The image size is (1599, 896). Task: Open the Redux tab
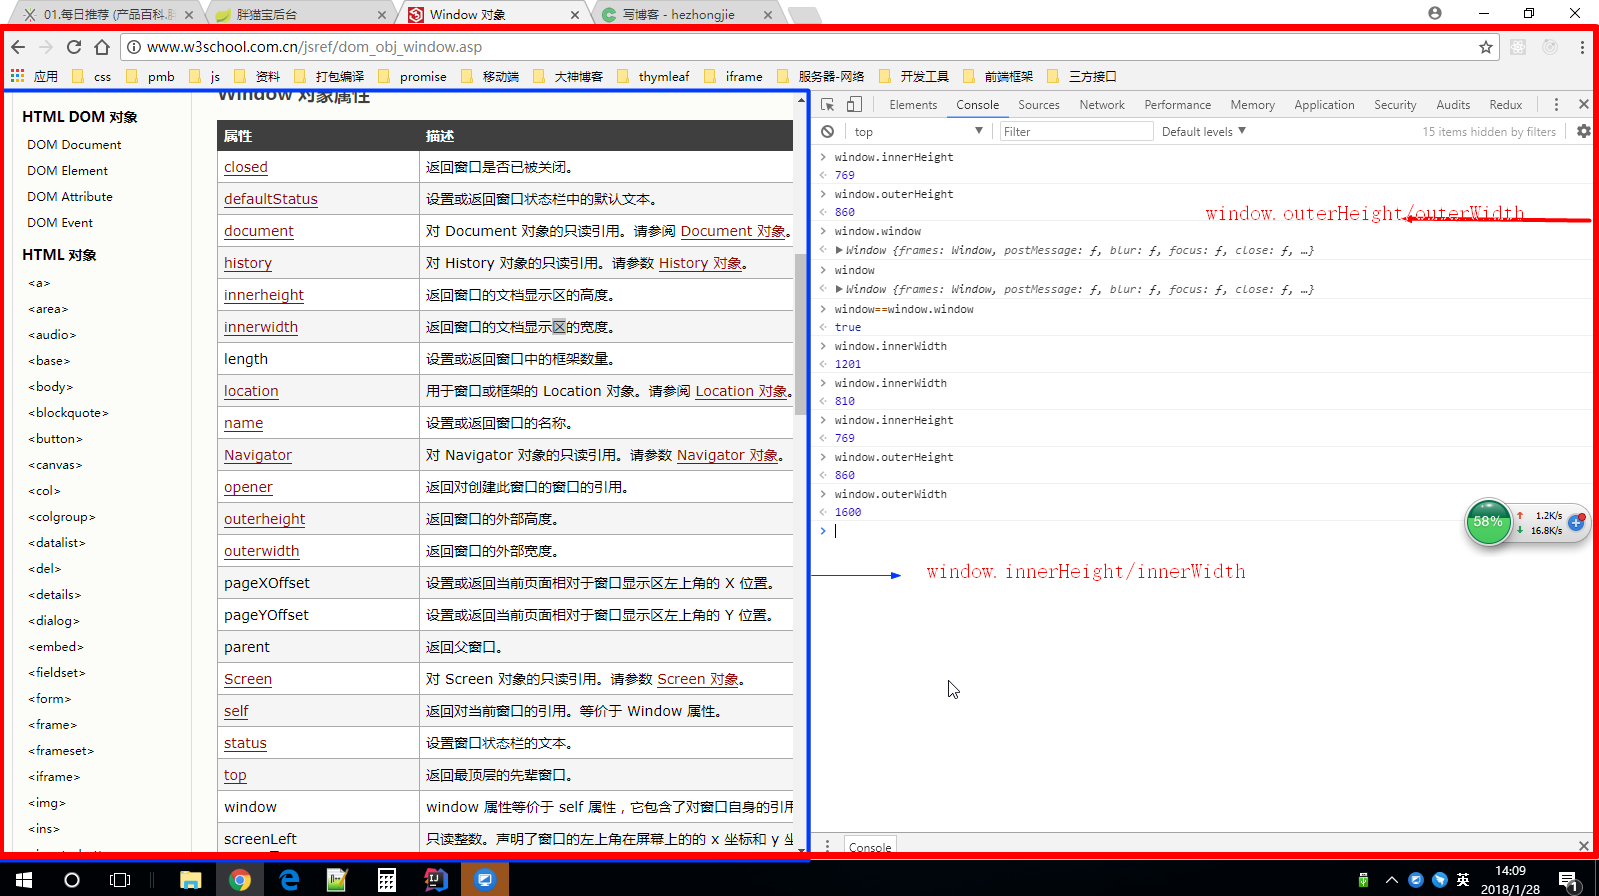pos(1505,104)
